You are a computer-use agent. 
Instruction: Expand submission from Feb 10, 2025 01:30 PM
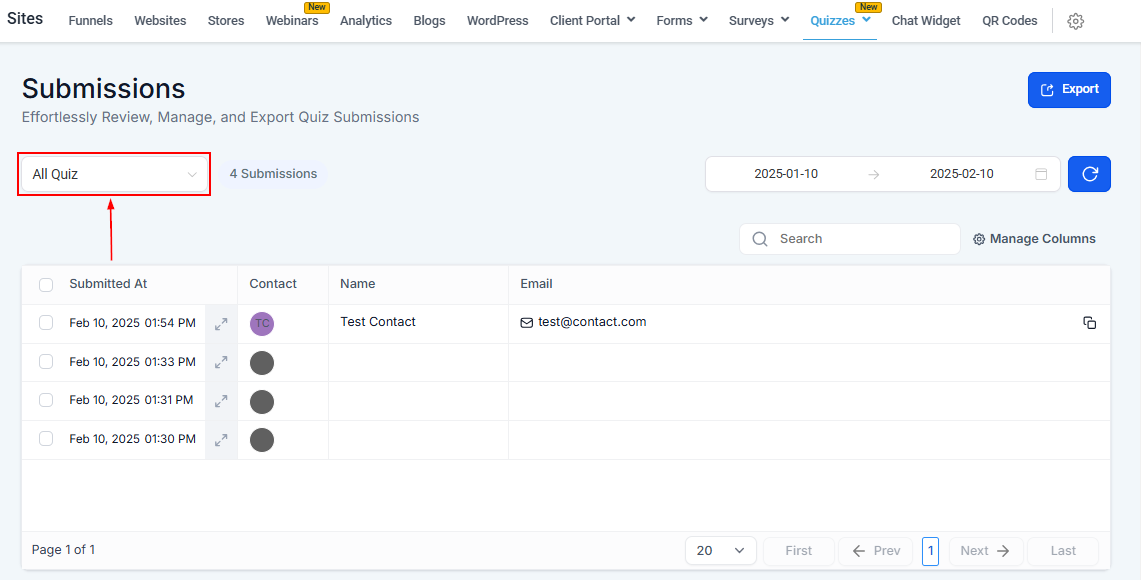221,440
